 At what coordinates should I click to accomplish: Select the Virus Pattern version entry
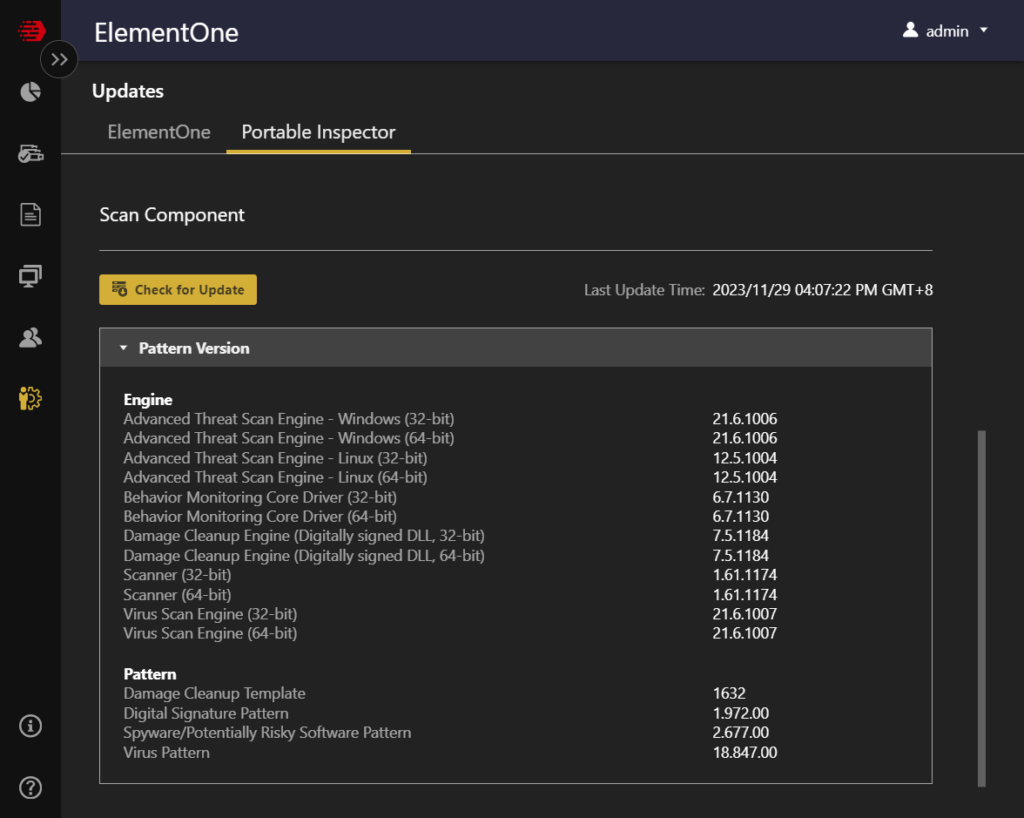[x=166, y=752]
